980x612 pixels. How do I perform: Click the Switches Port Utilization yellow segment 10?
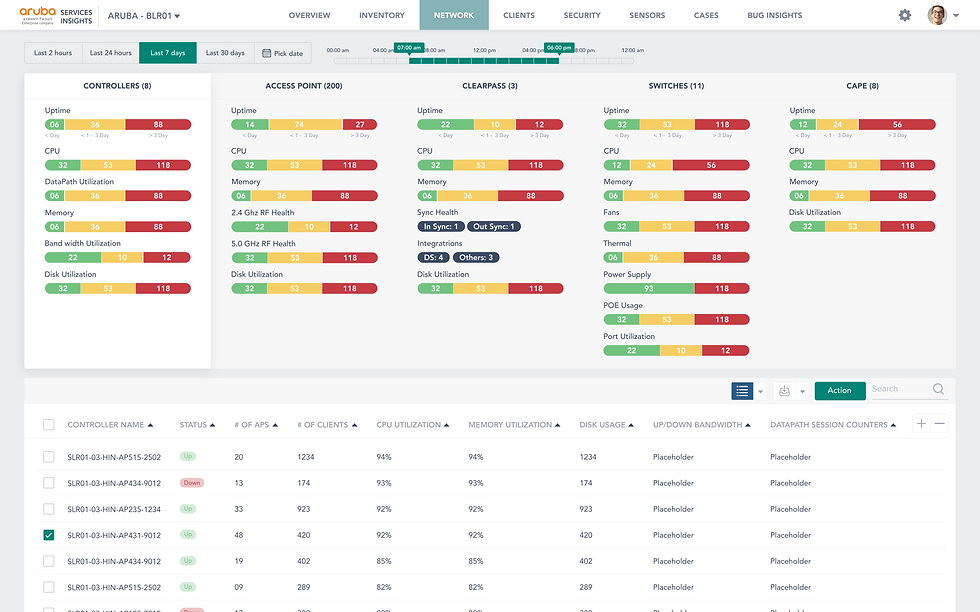(681, 350)
